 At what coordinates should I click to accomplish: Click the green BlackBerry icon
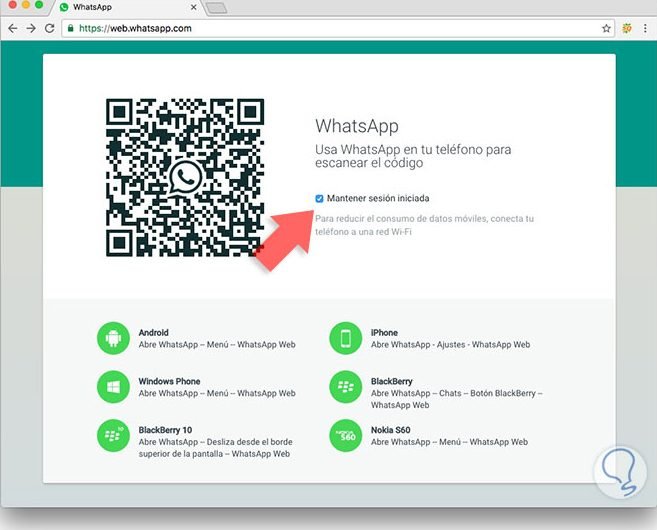345,387
